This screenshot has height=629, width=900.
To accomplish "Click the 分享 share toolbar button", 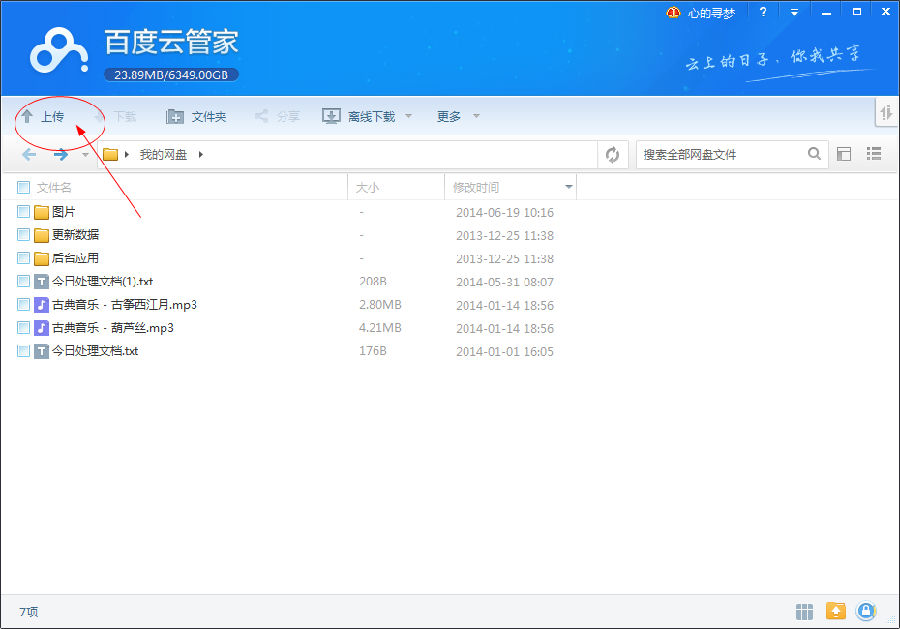I will [x=277, y=117].
